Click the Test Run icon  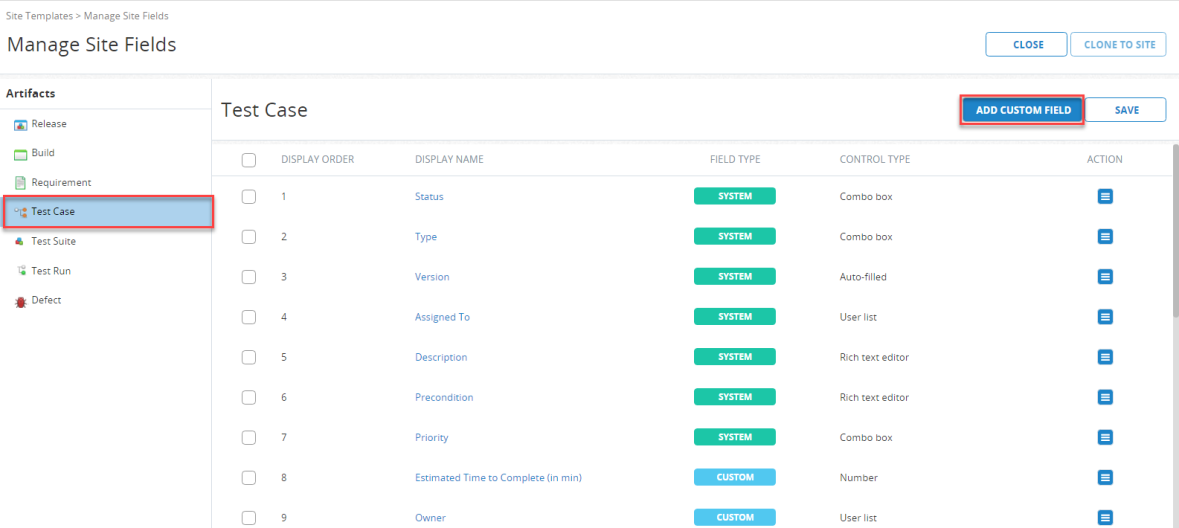point(20,271)
